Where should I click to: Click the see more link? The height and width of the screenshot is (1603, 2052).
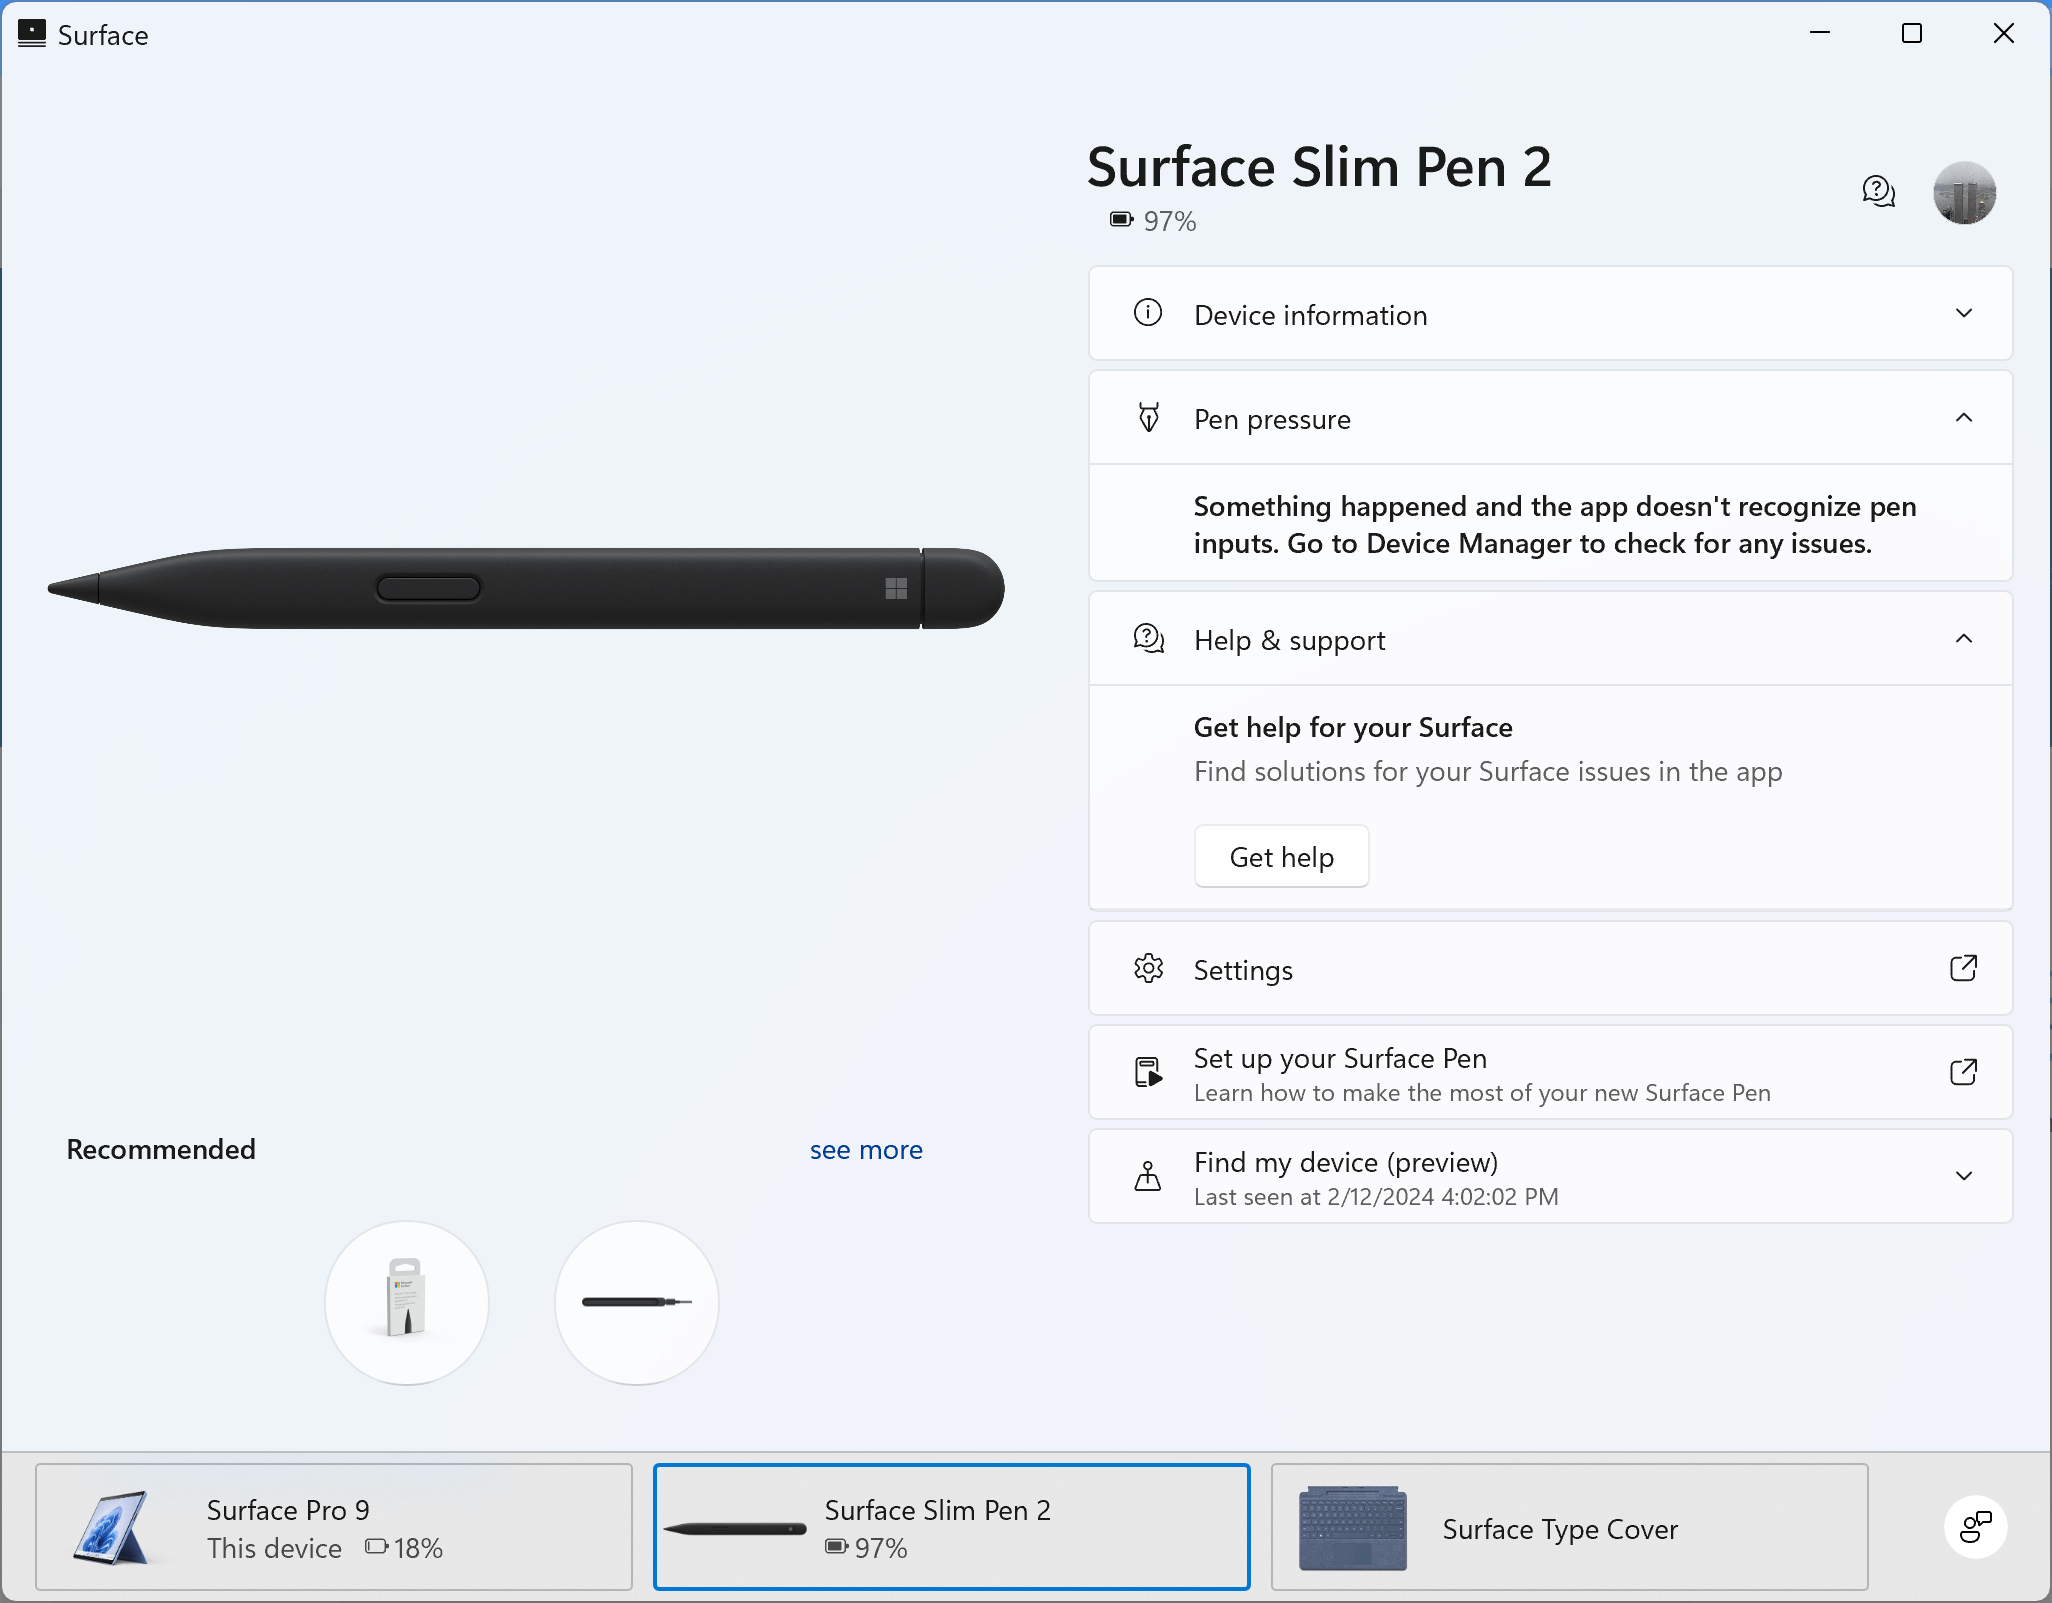point(866,1150)
